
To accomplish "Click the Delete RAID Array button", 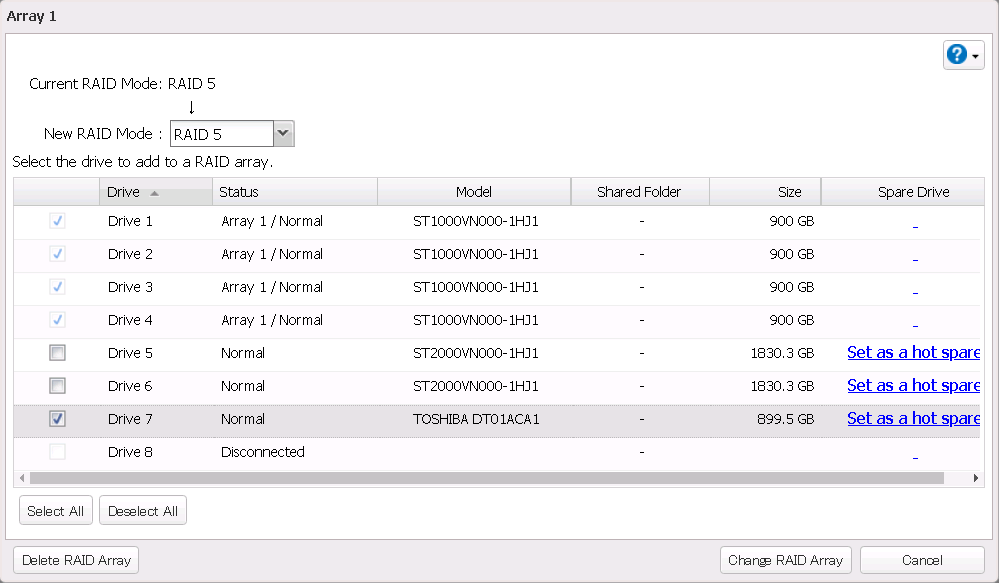I will (77, 560).
